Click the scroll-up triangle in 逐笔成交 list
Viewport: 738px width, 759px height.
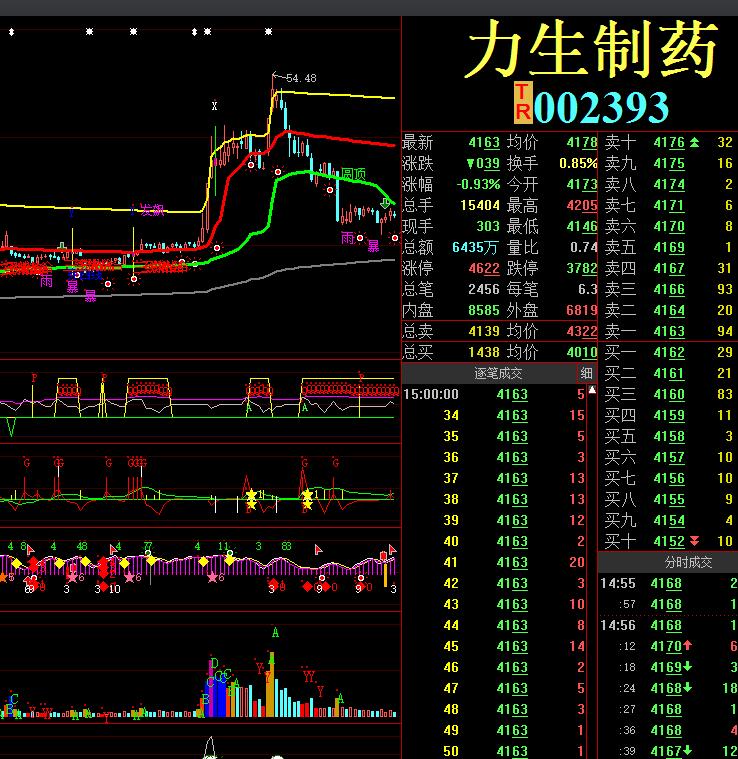point(591,390)
